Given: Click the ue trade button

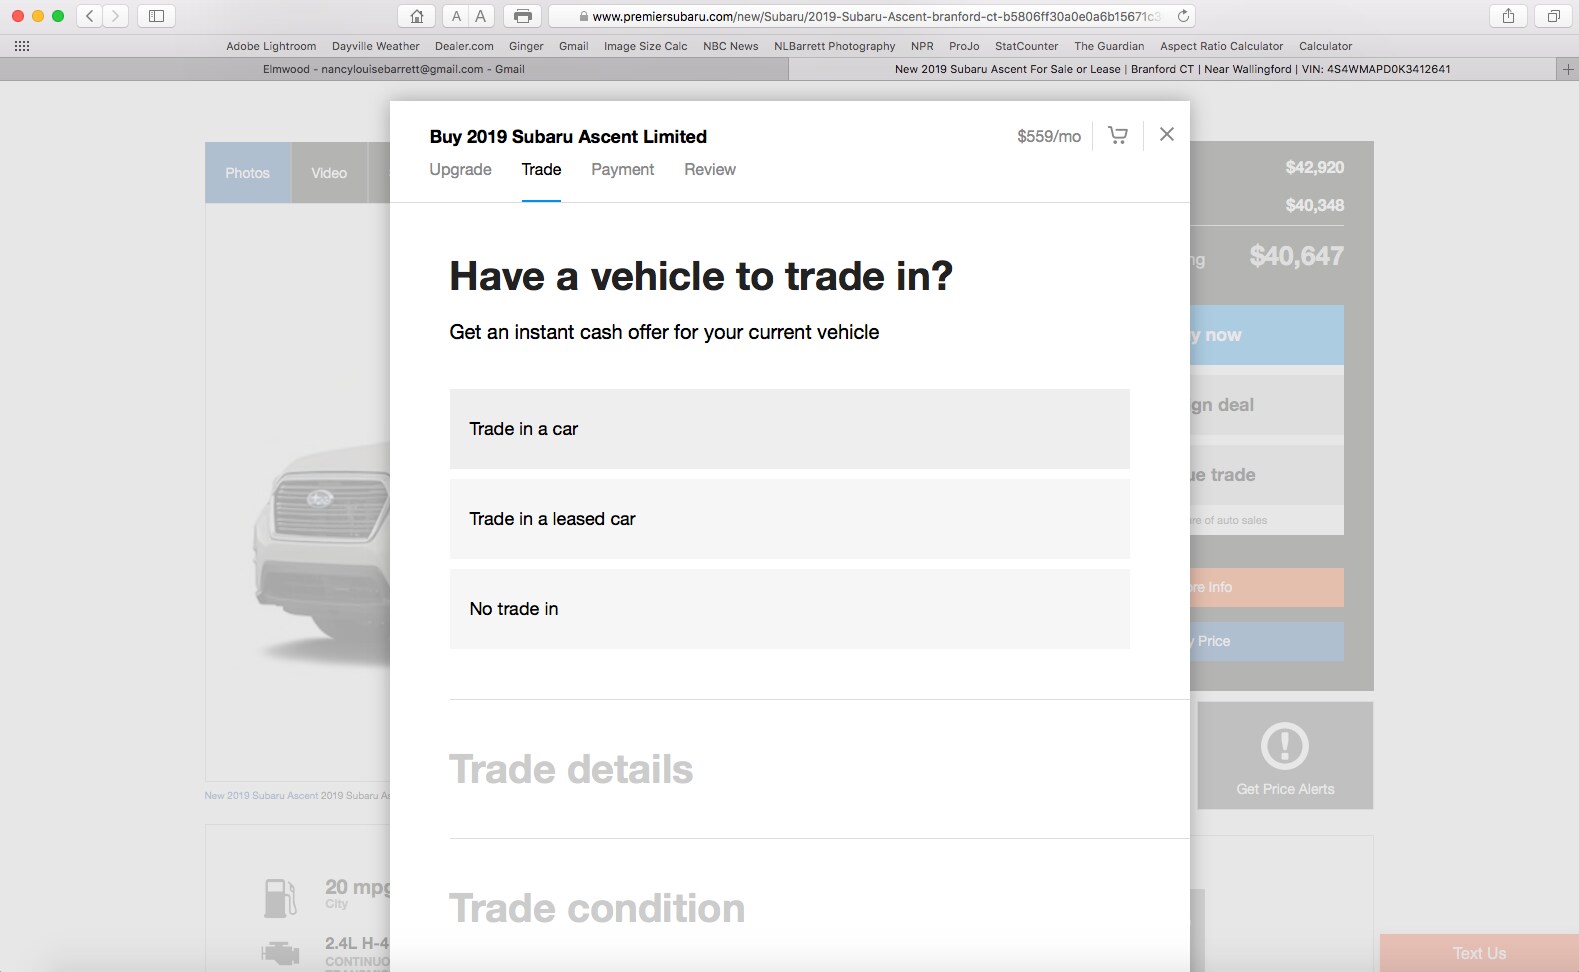Looking at the screenshot, I should 1267,475.
